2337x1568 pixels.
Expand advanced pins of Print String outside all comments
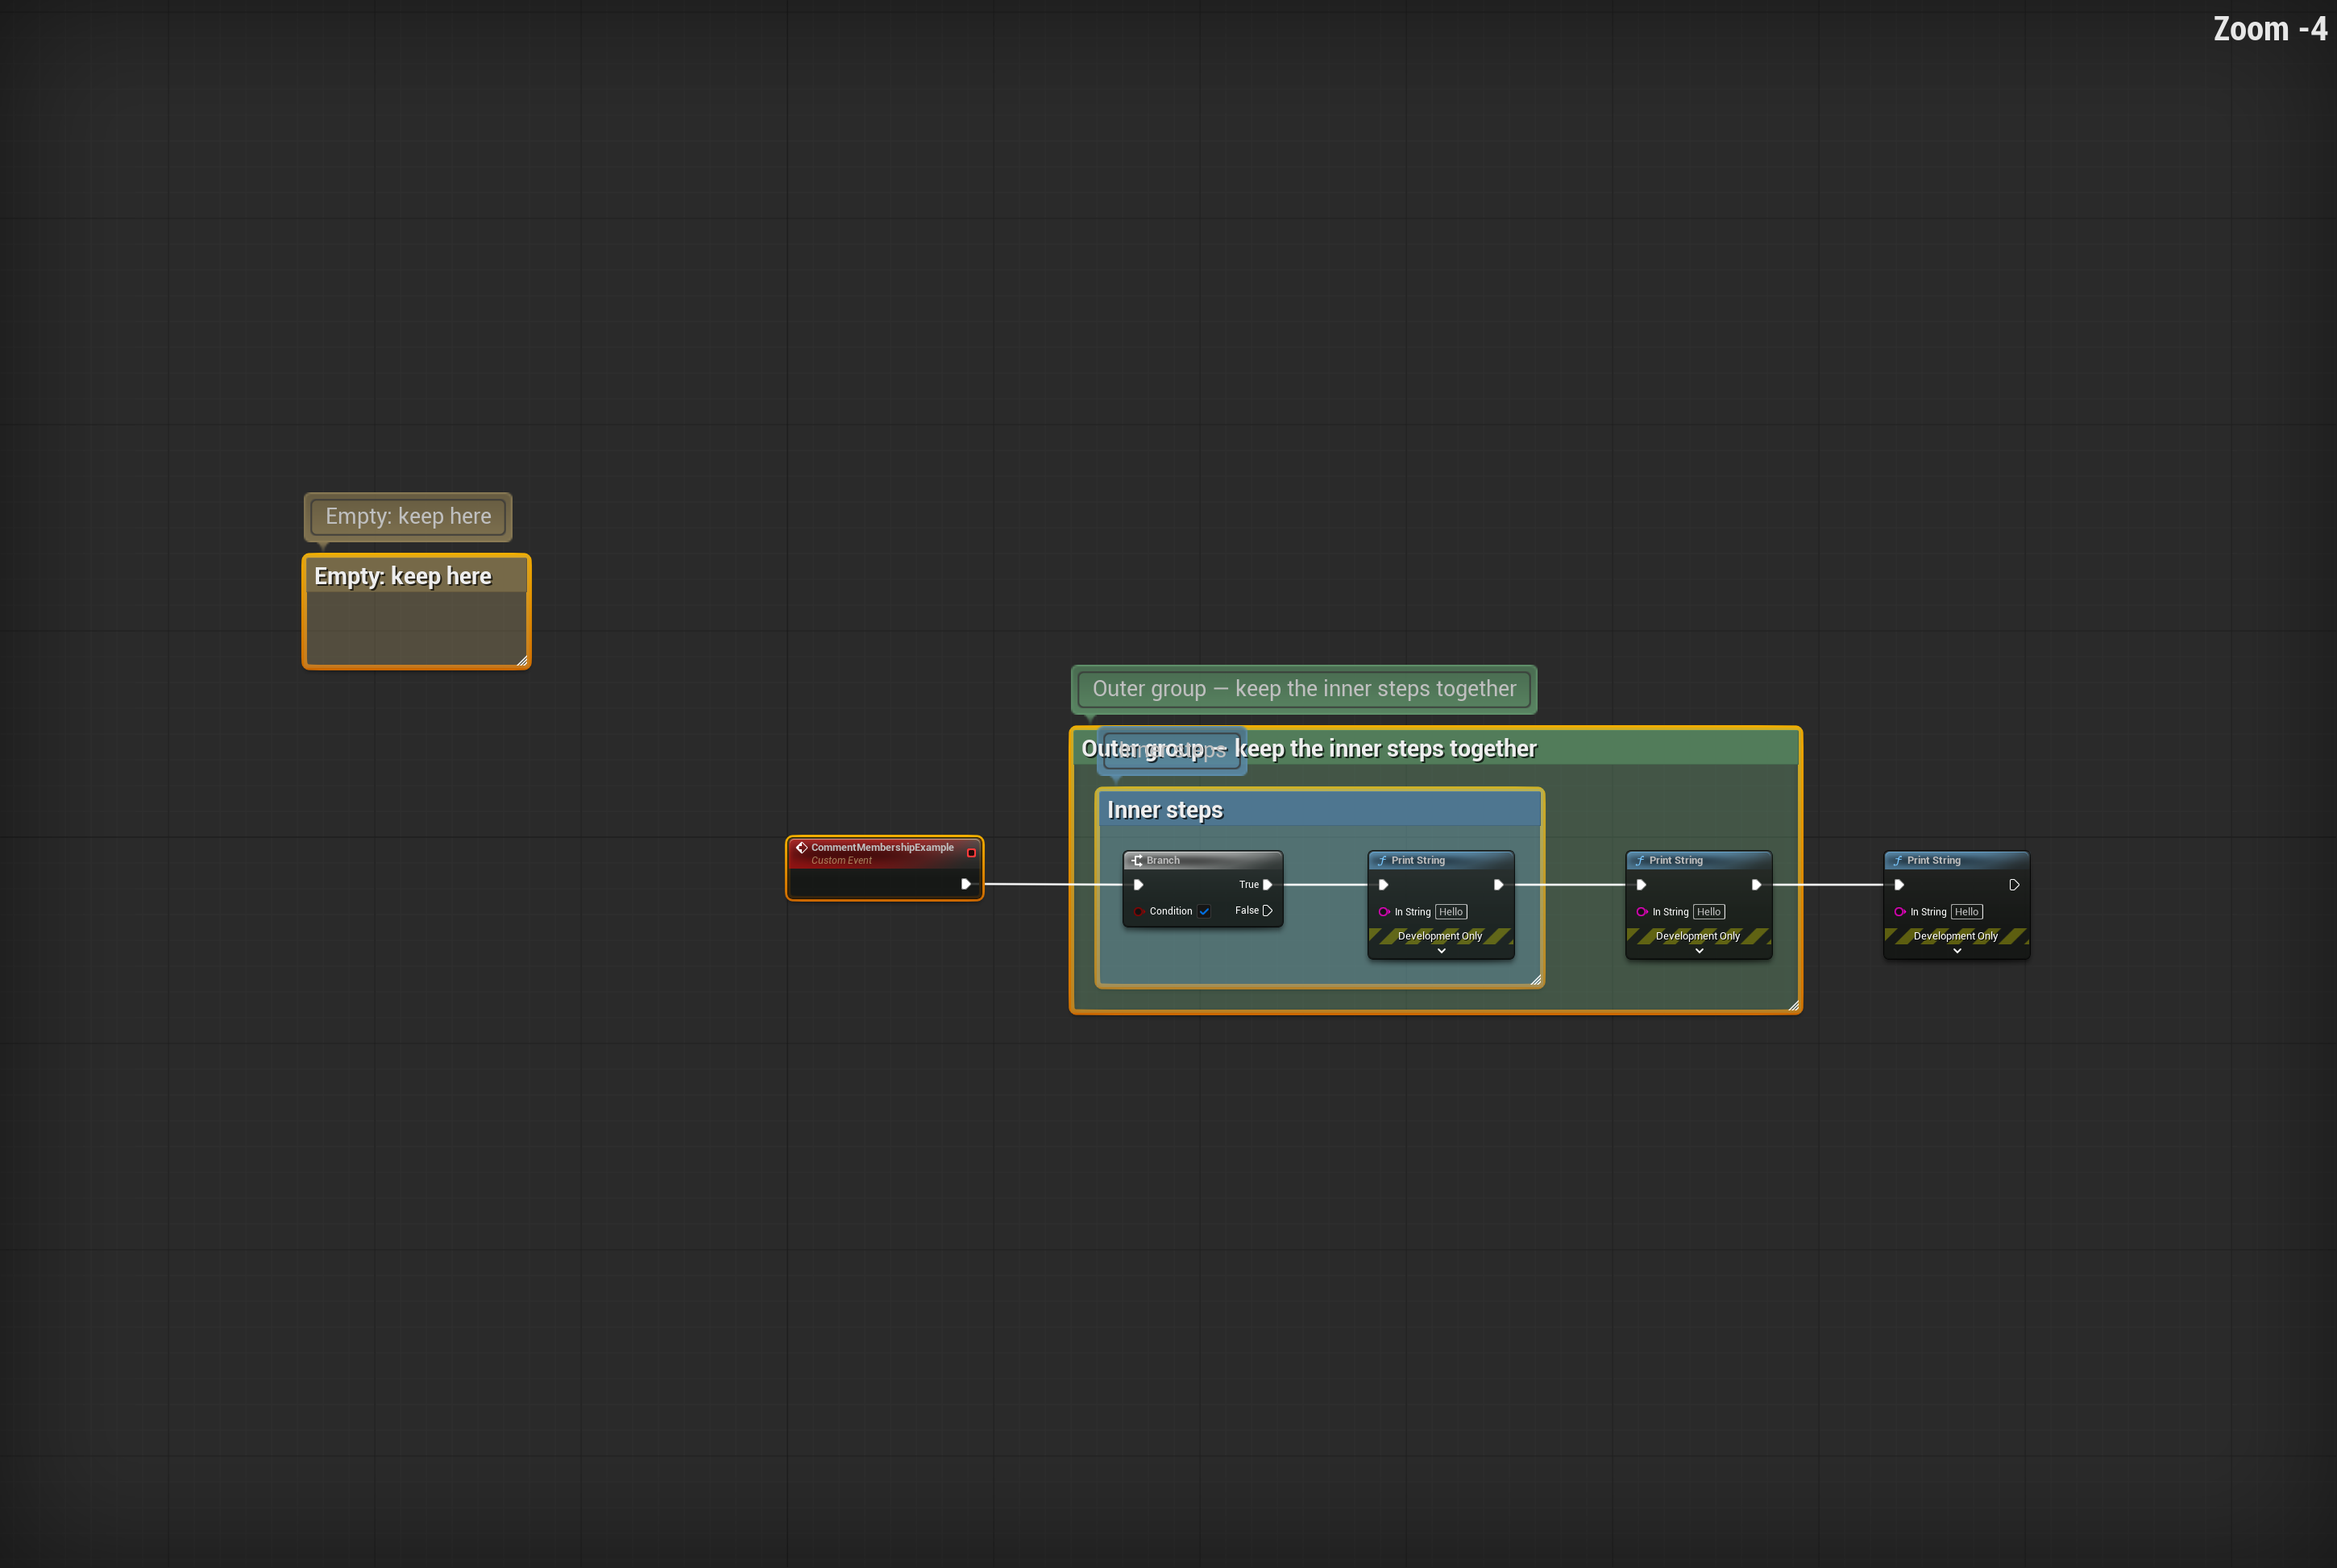coord(1957,951)
